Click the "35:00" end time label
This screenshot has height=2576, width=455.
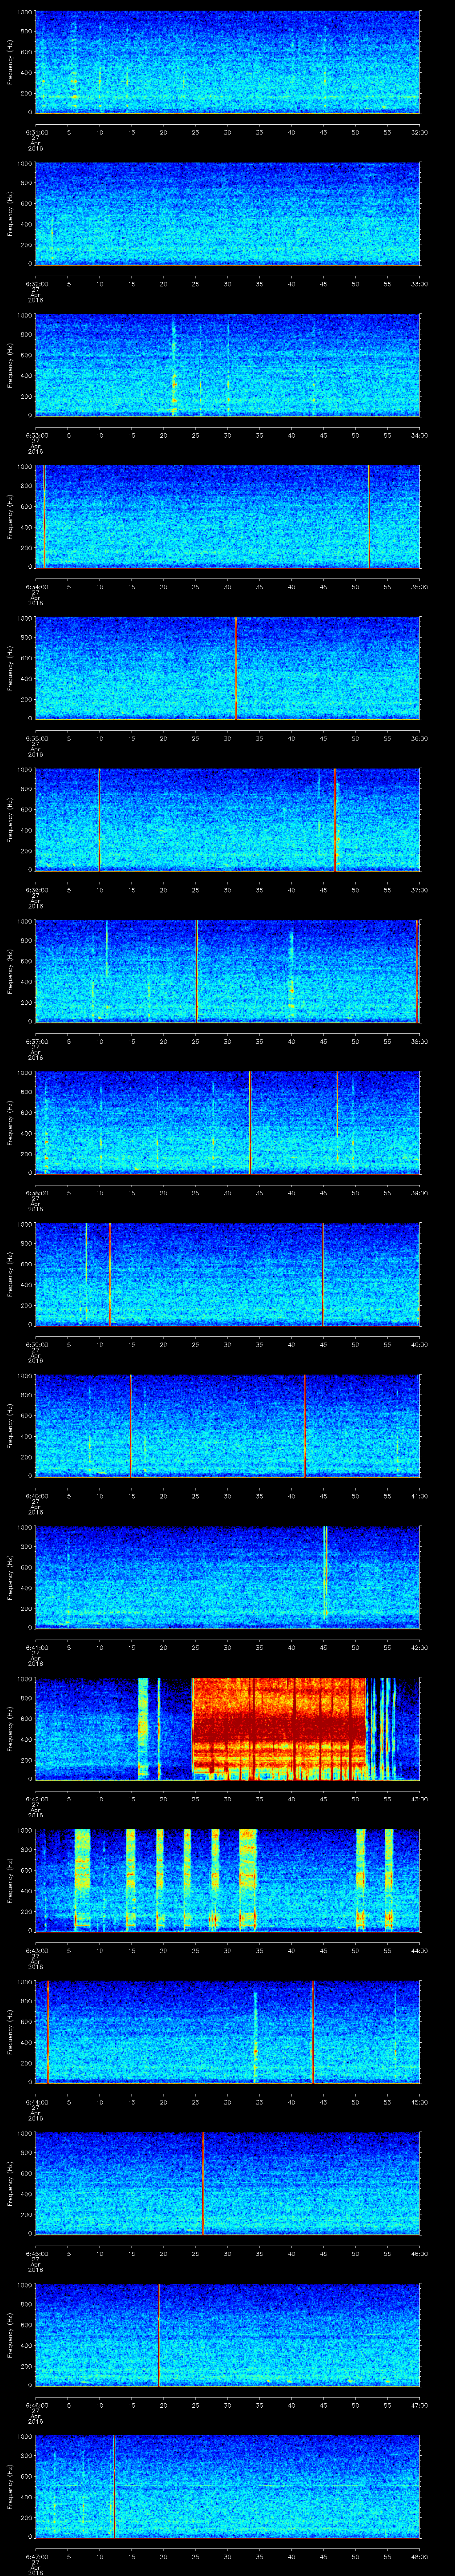[419, 586]
